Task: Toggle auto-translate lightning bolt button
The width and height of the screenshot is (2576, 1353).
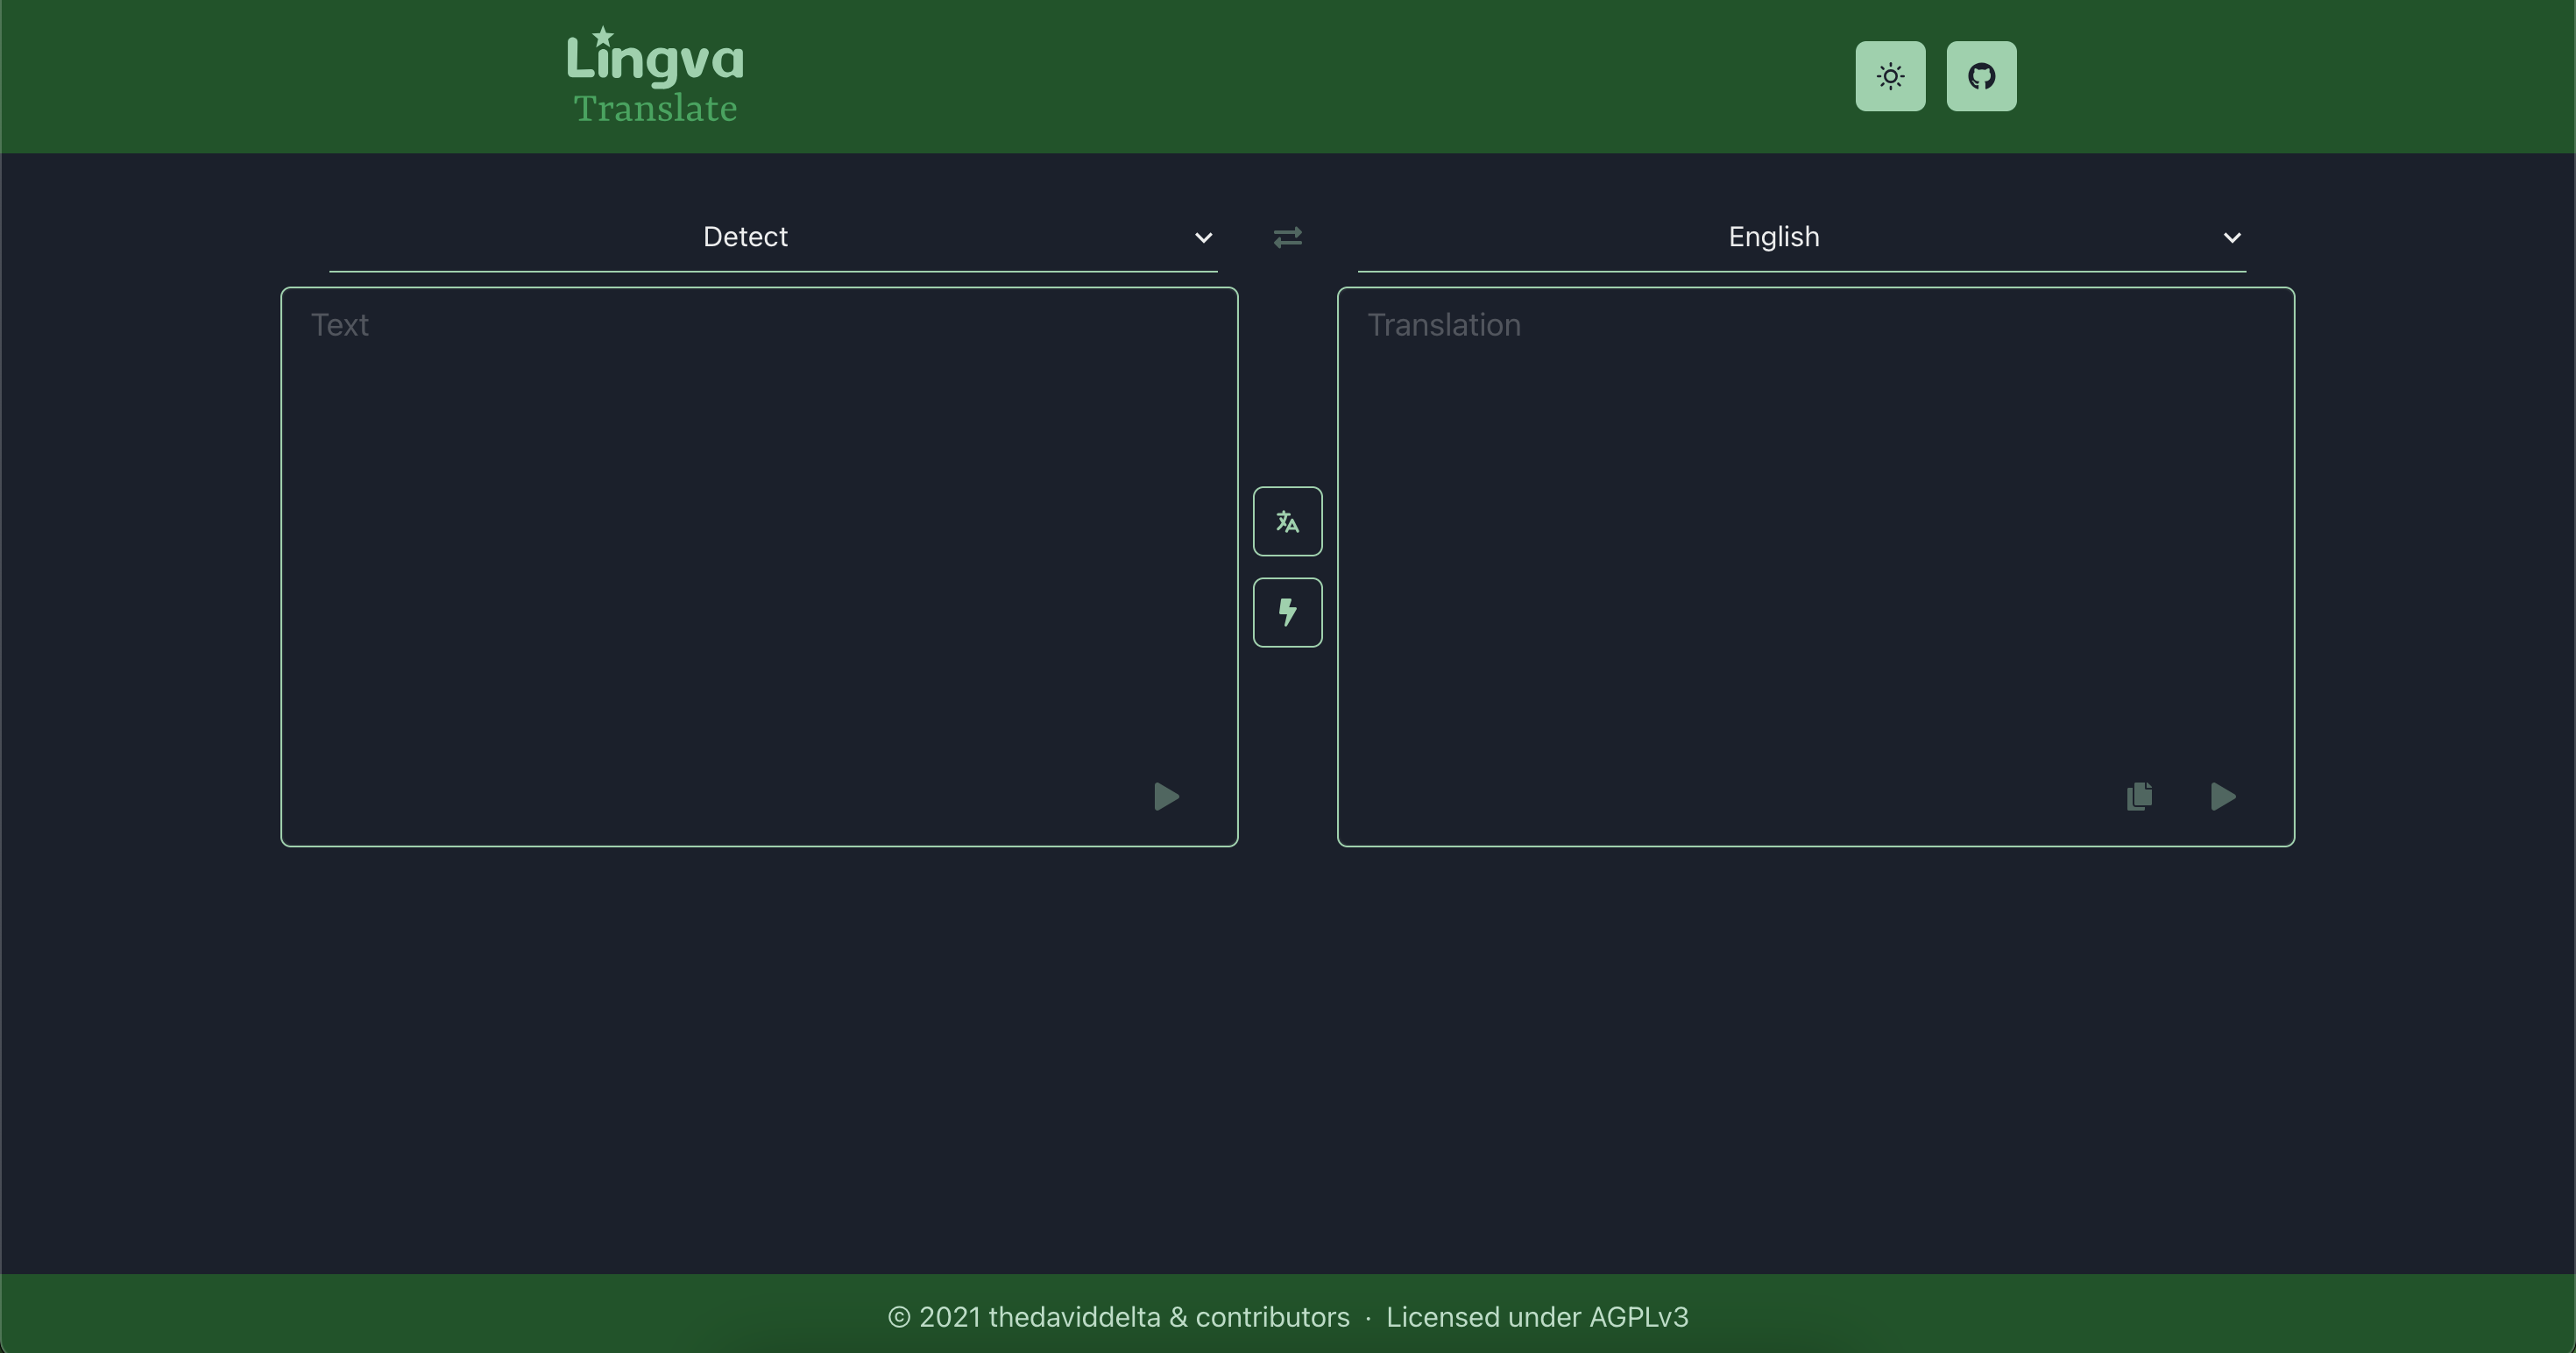Action: [x=1287, y=612]
